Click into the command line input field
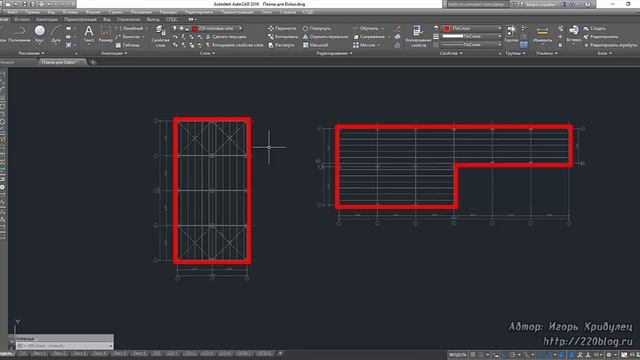Screen dimensions: 640x360 point(64,346)
